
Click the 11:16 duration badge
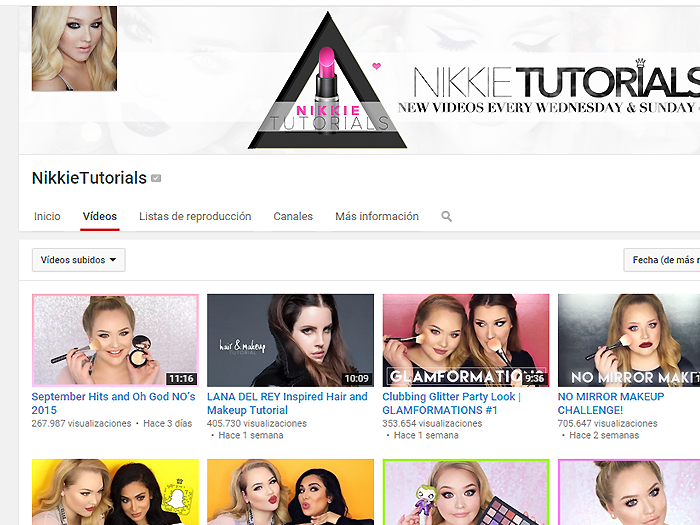coord(181,379)
